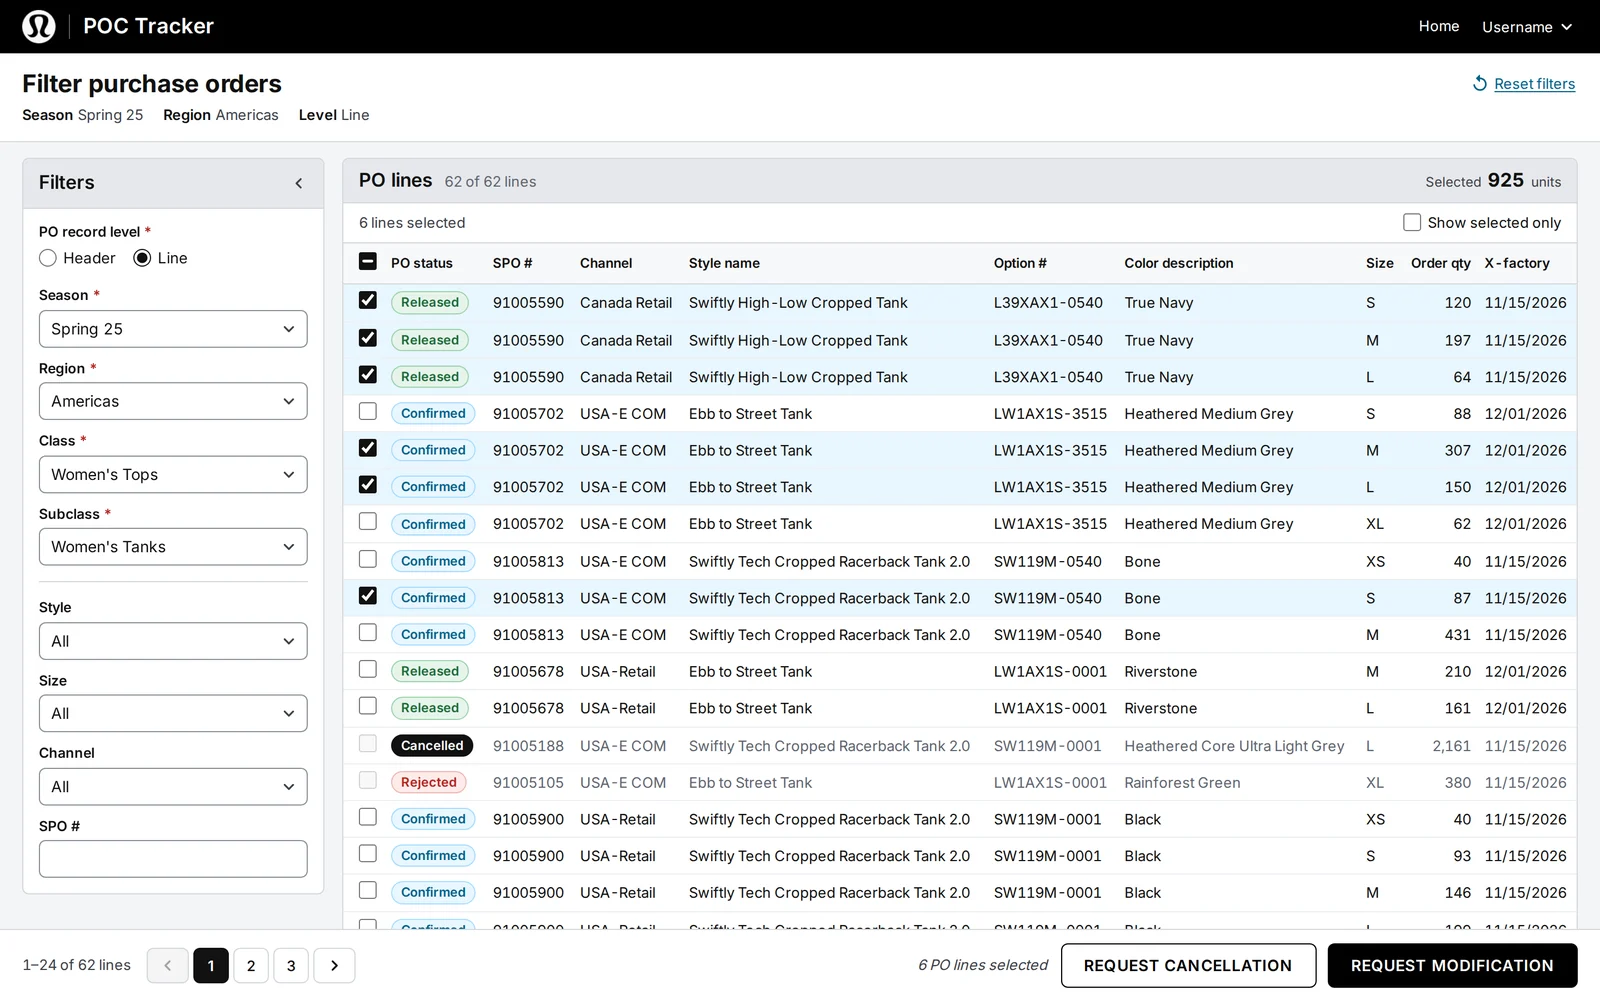
Task: Click the Reset filters link
Action: coord(1534,84)
